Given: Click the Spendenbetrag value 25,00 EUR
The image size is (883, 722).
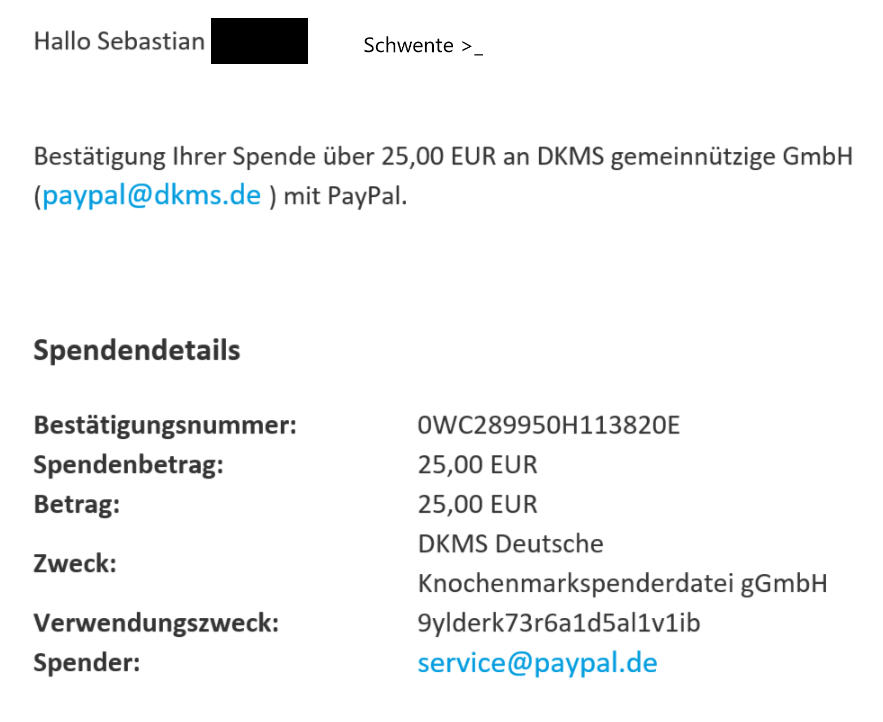Looking at the screenshot, I should tap(478, 465).
